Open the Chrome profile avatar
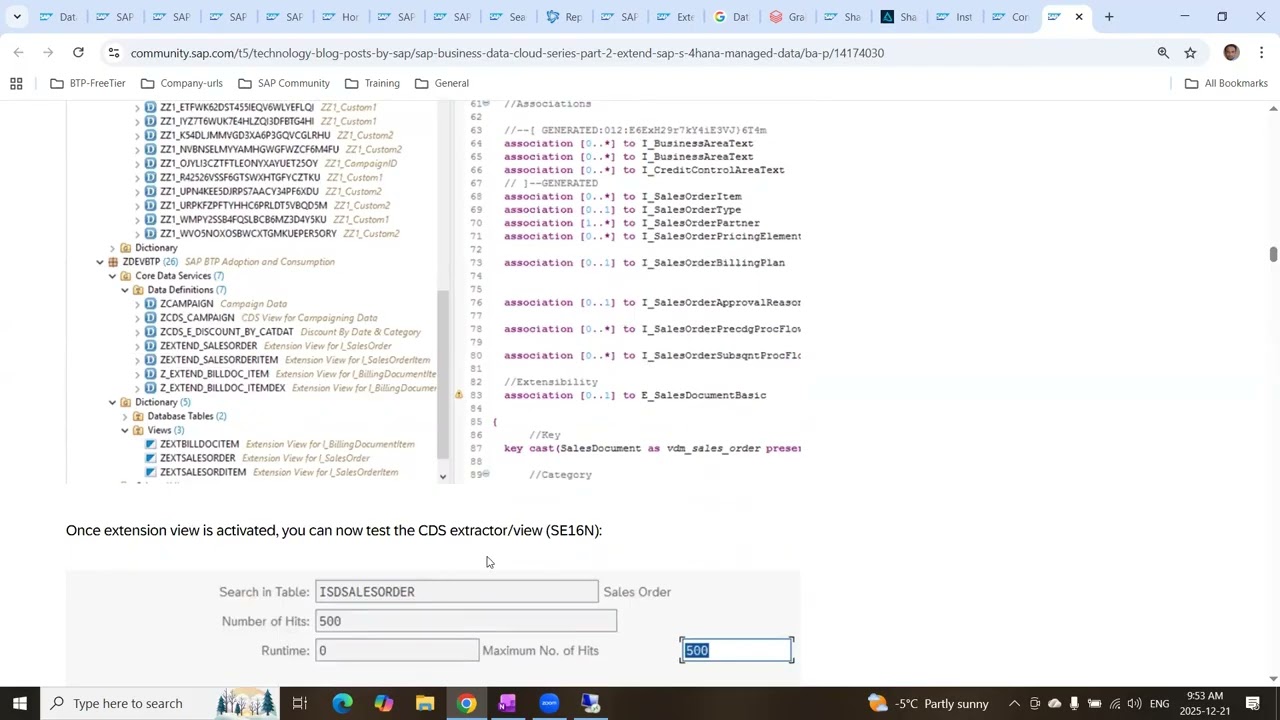 pos(1231,53)
